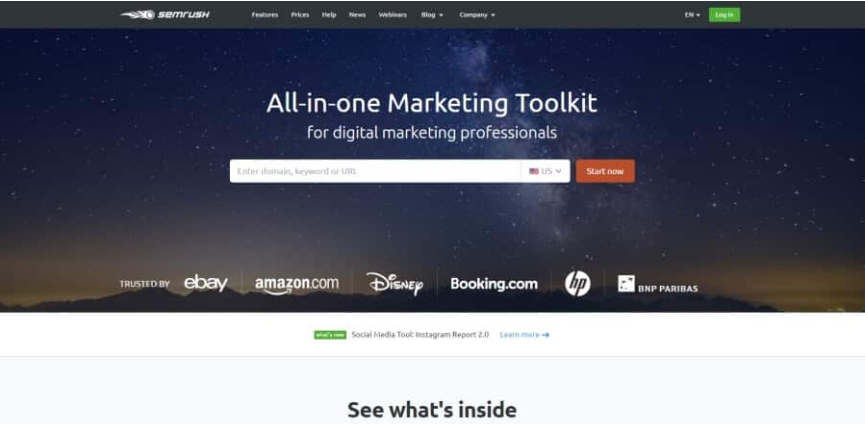Click the HP circular logo

(578, 283)
